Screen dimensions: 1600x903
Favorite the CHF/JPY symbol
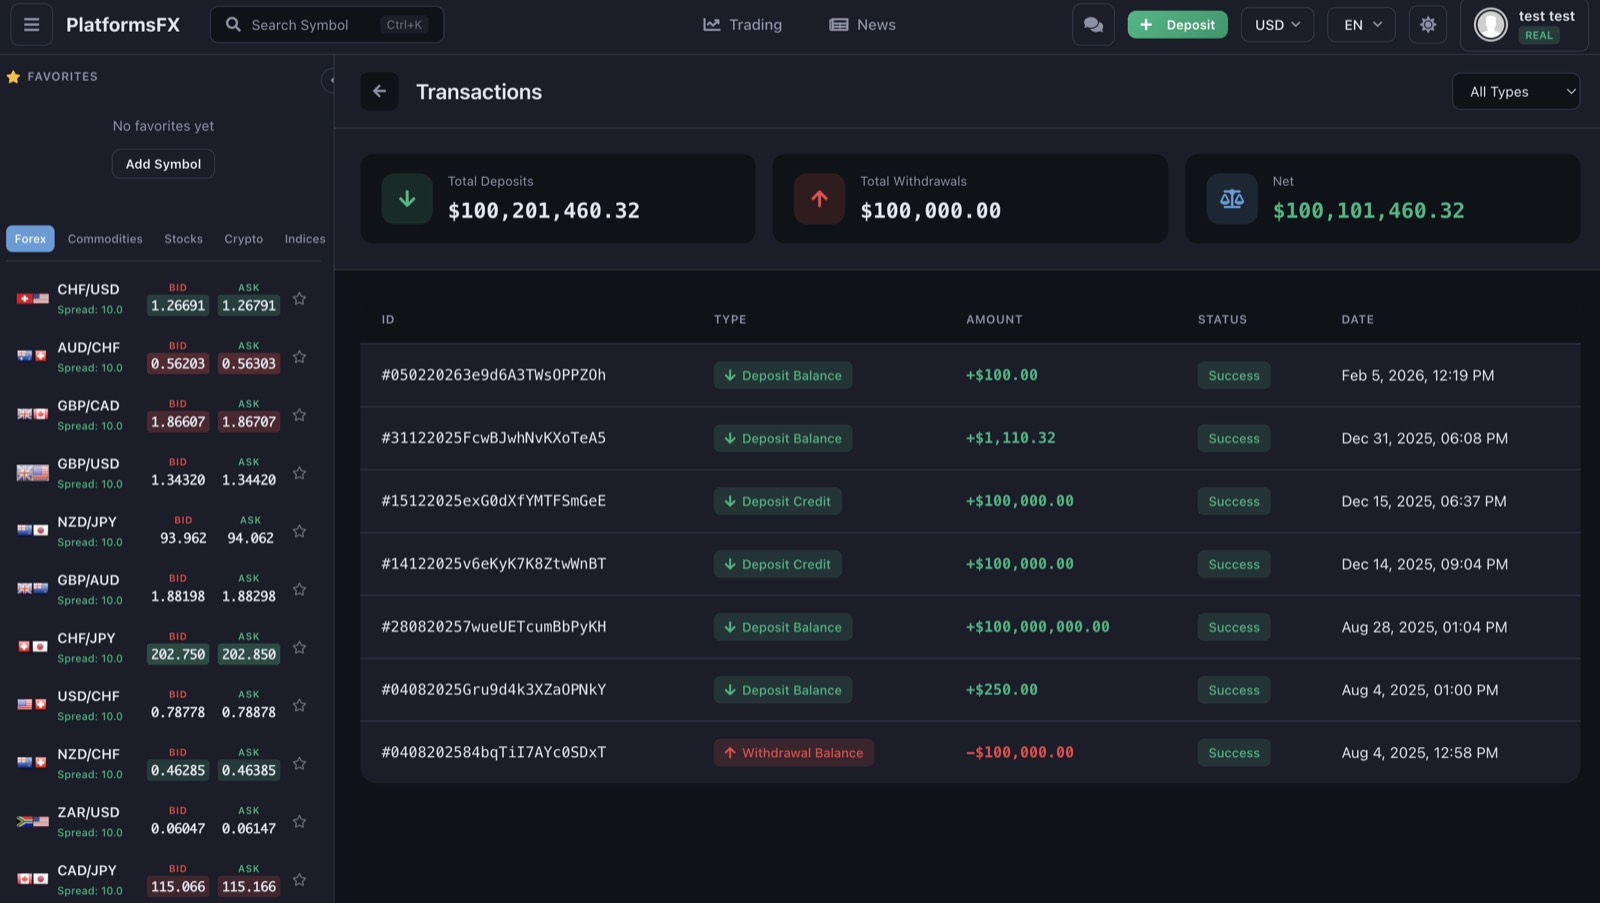coord(299,646)
